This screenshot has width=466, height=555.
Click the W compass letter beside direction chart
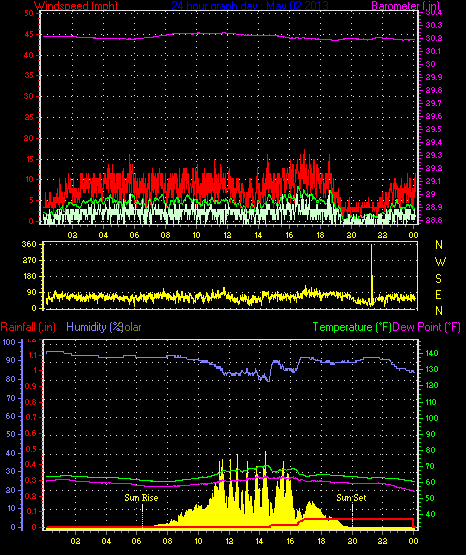click(440, 262)
